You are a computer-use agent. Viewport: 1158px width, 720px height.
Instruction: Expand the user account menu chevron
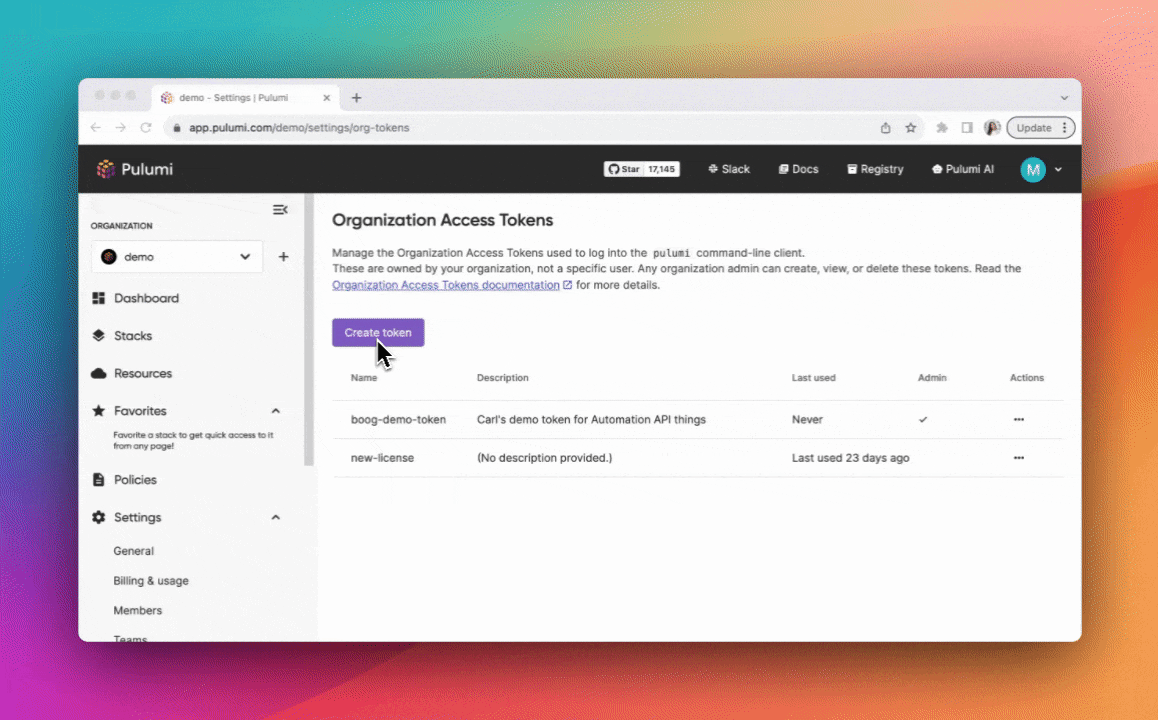click(1058, 170)
